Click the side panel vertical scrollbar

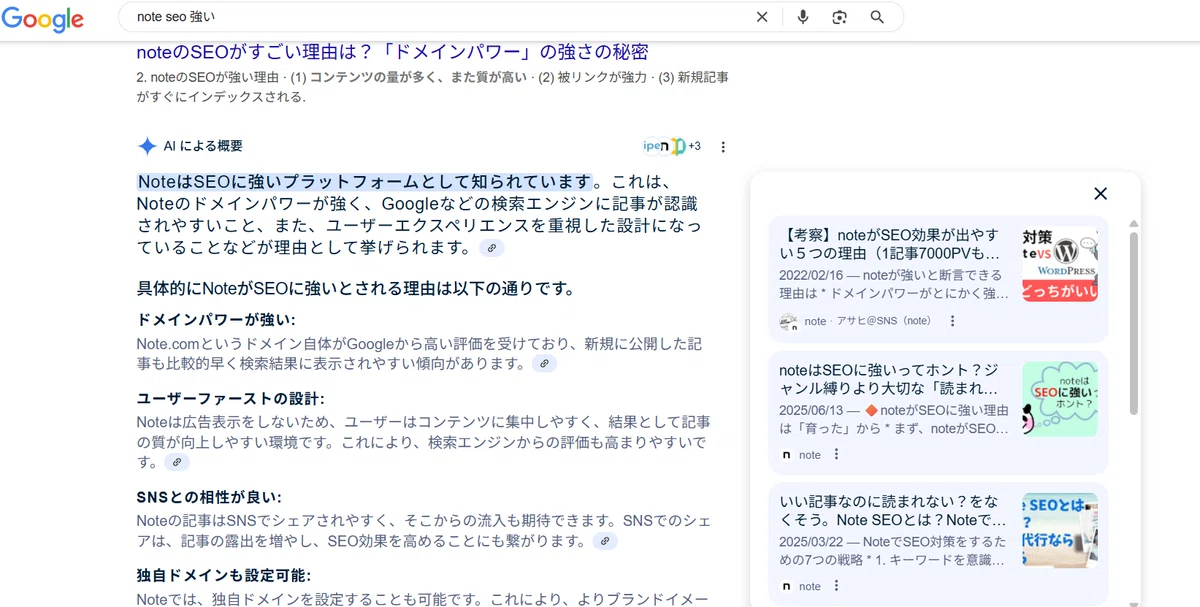[1133, 322]
